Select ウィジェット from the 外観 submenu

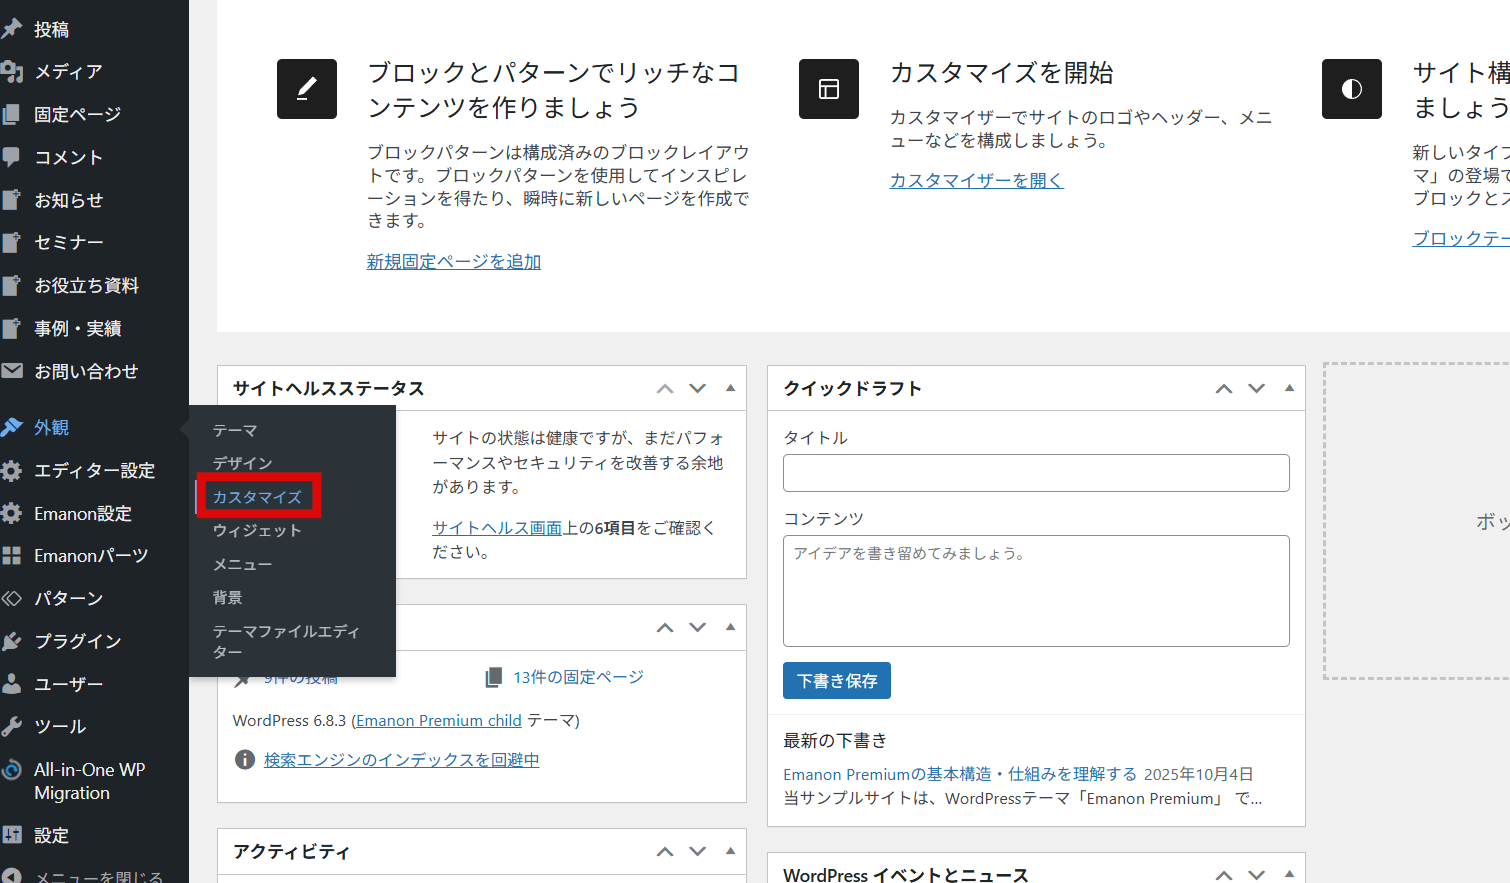click(x=257, y=531)
